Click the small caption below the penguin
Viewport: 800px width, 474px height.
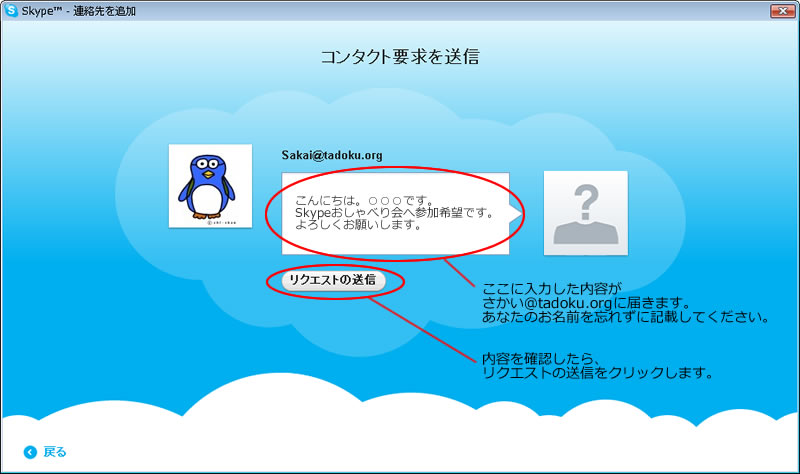(209, 221)
